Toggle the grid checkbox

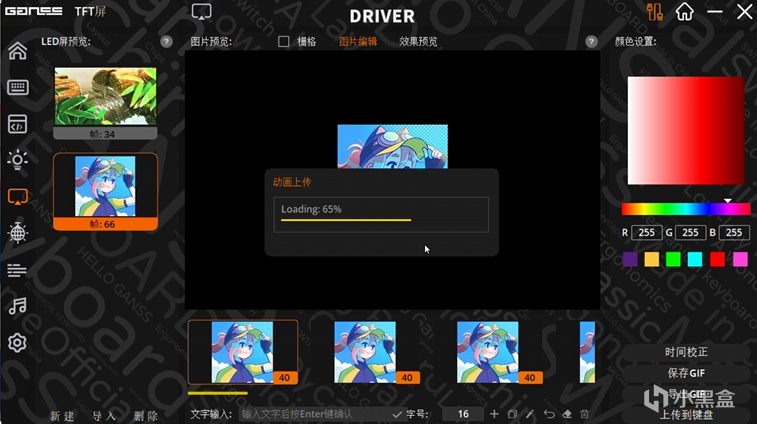coord(283,42)
